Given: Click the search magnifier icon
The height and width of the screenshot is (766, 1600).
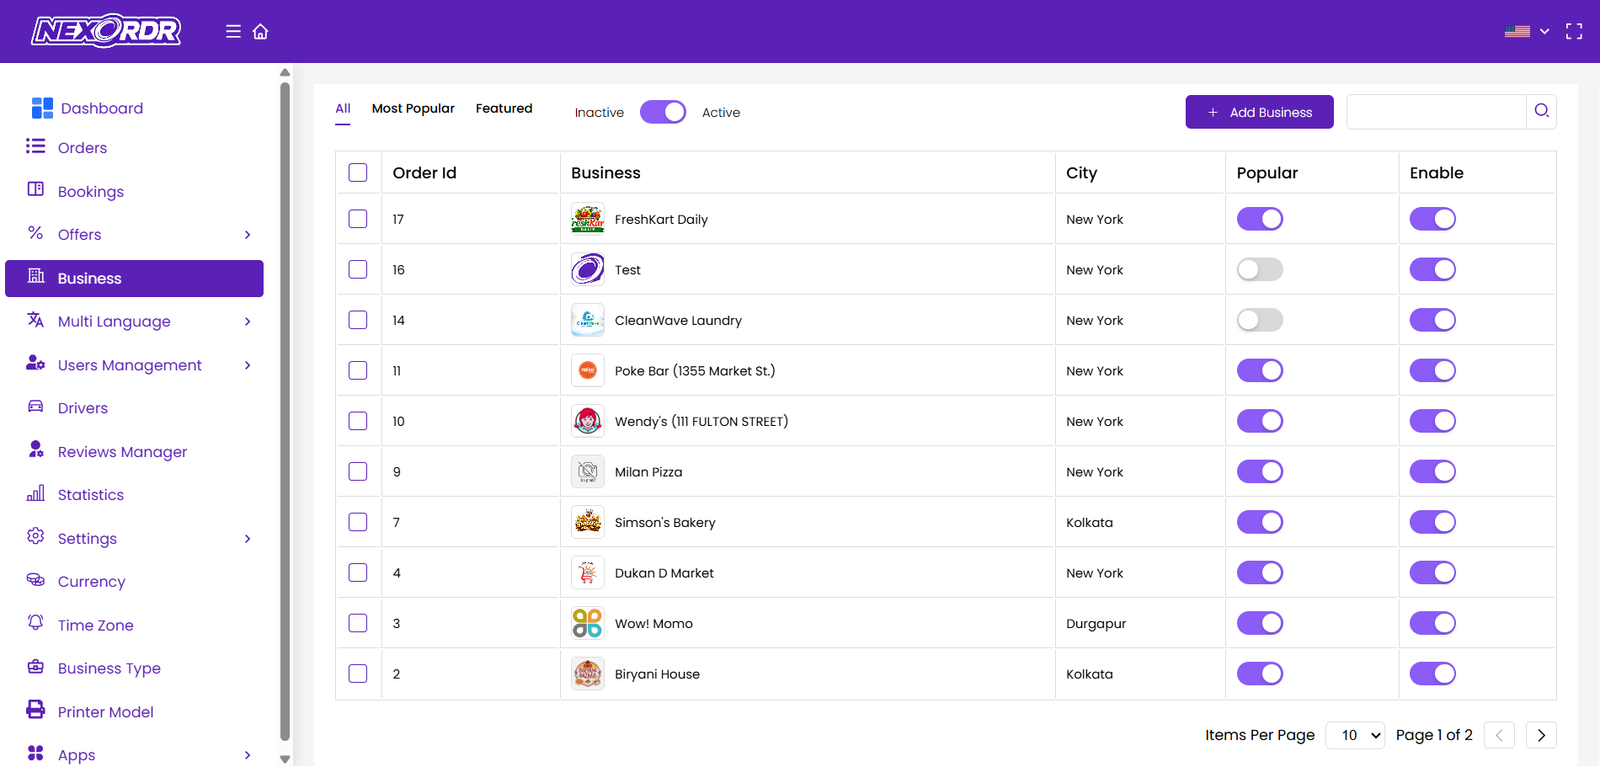Looking at the screenshot, I should (1541, 111).
